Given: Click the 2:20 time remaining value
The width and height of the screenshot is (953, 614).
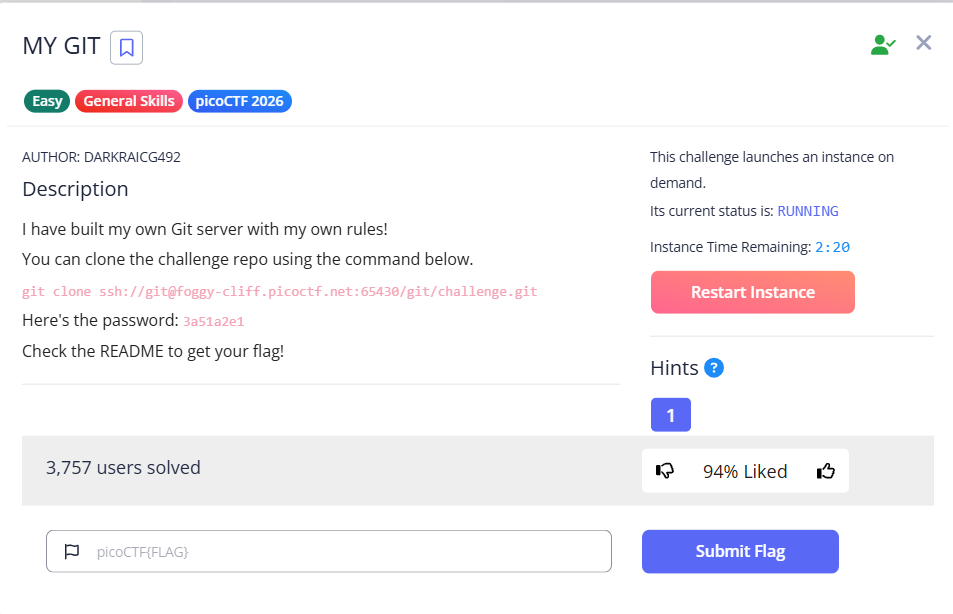Looking at the screenshot, I should (x=832, y=247).
